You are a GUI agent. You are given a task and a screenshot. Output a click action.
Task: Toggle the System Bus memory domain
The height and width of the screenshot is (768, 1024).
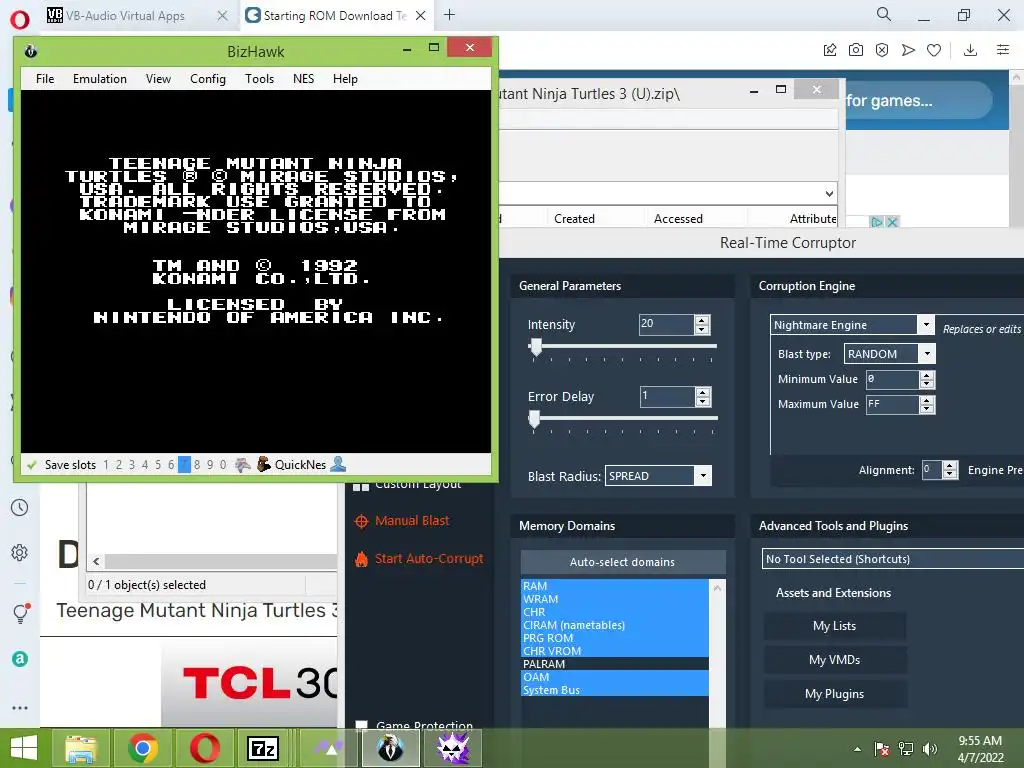click(x=615, y=690)
